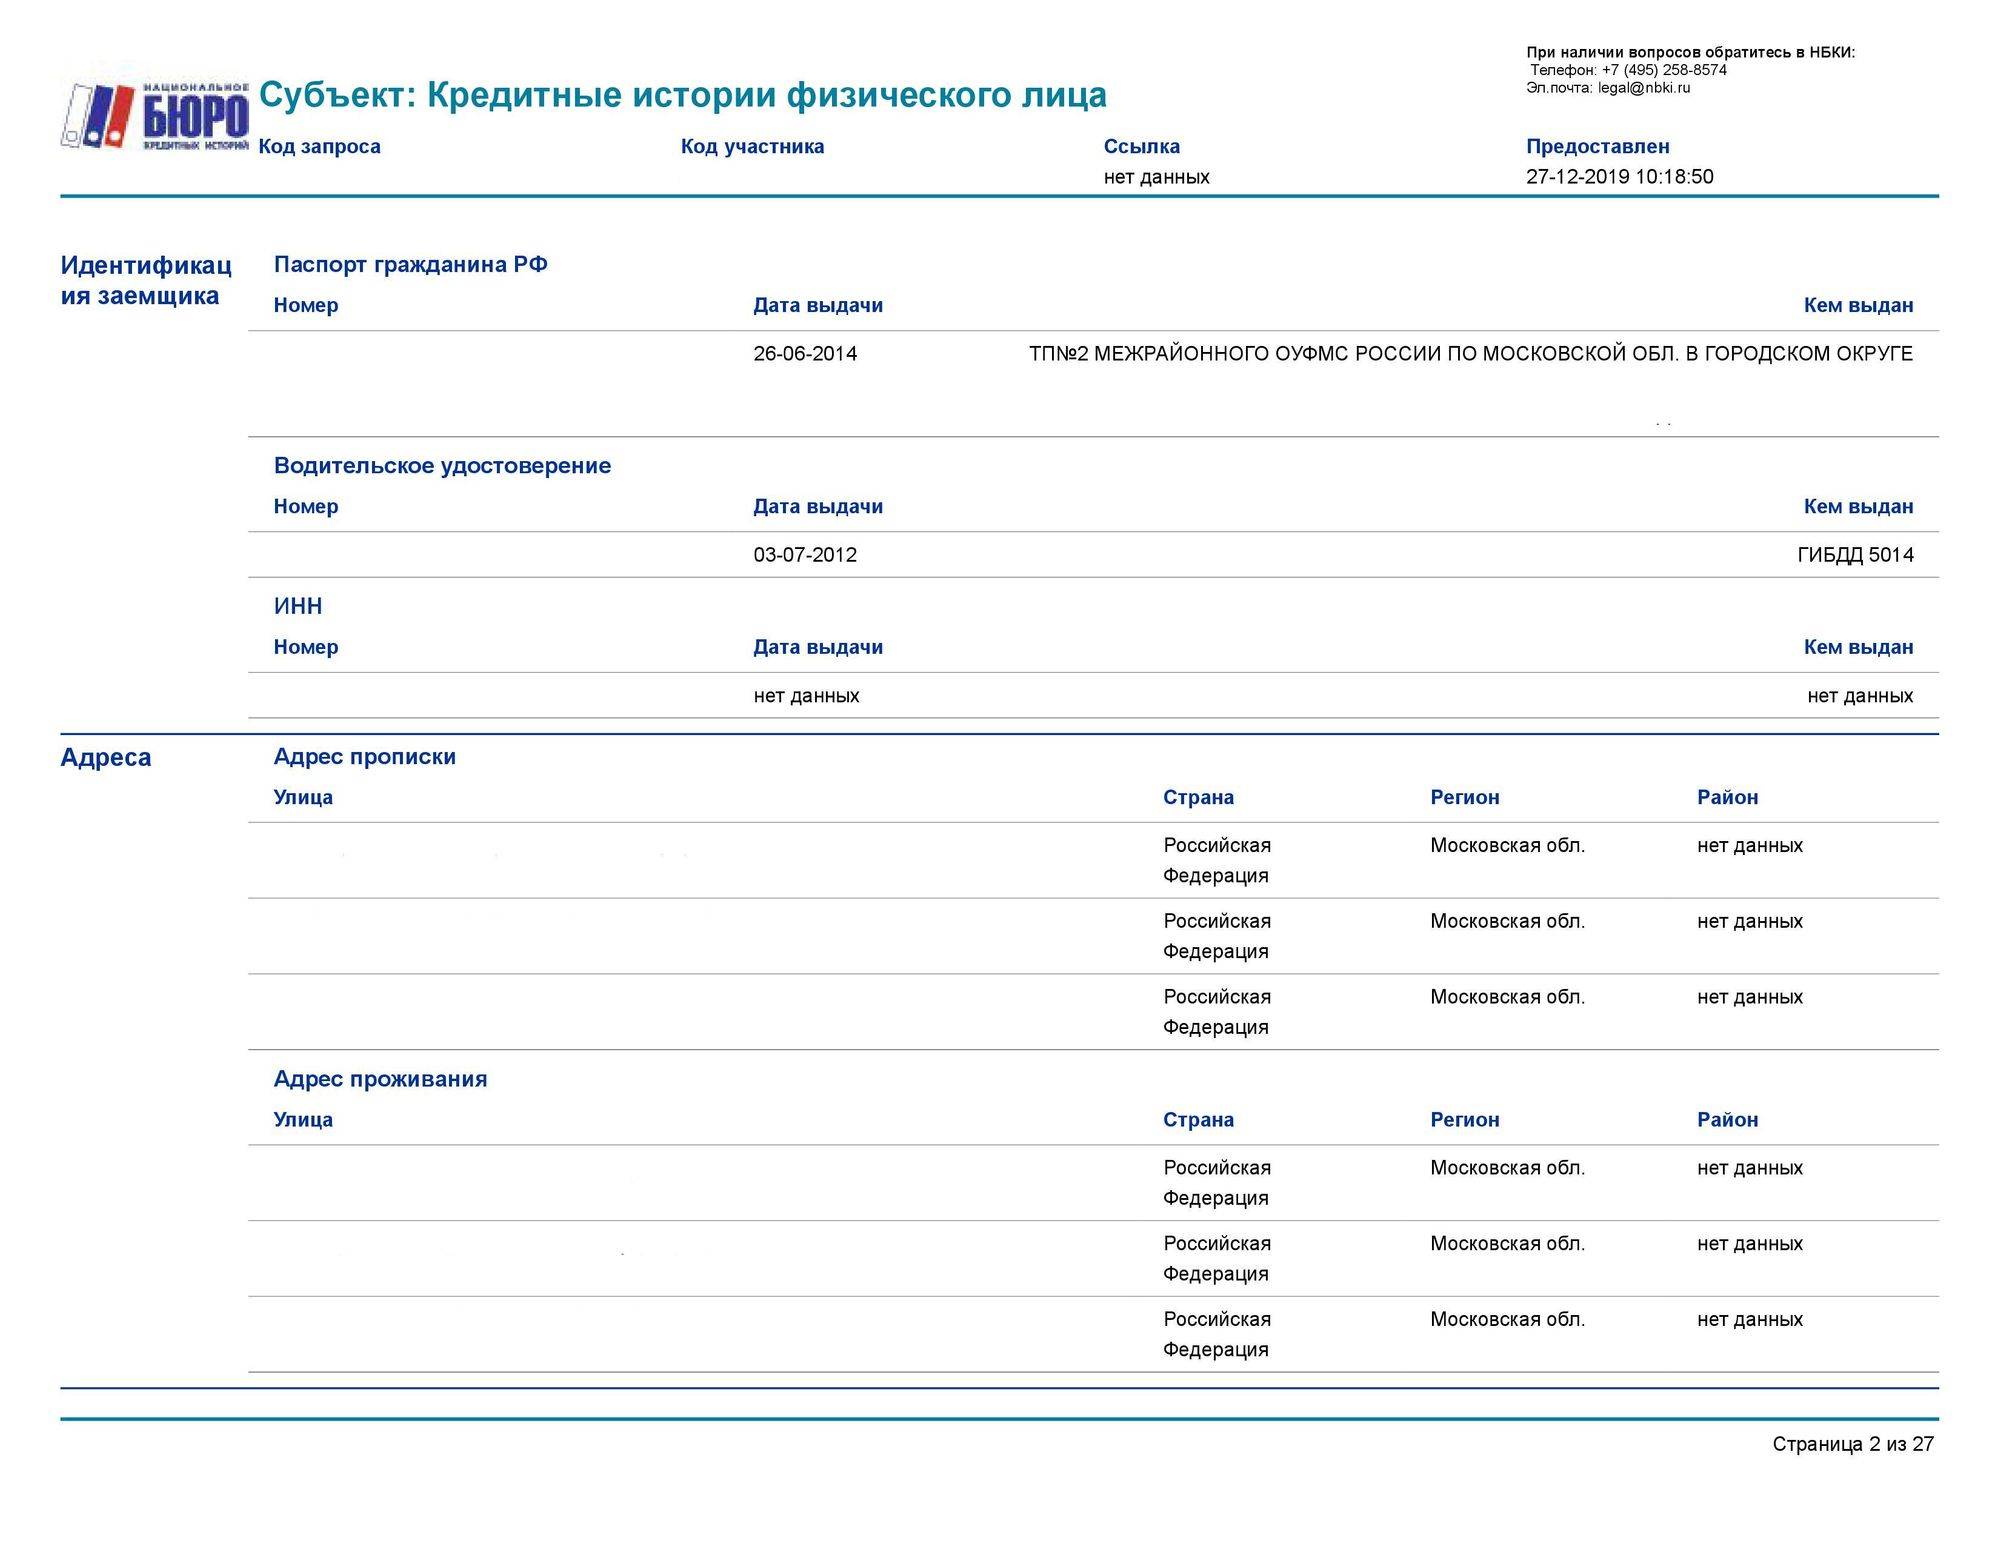Click the 'Код запроса' header label
2000x1545 pixels.
[x=320, y=147]
